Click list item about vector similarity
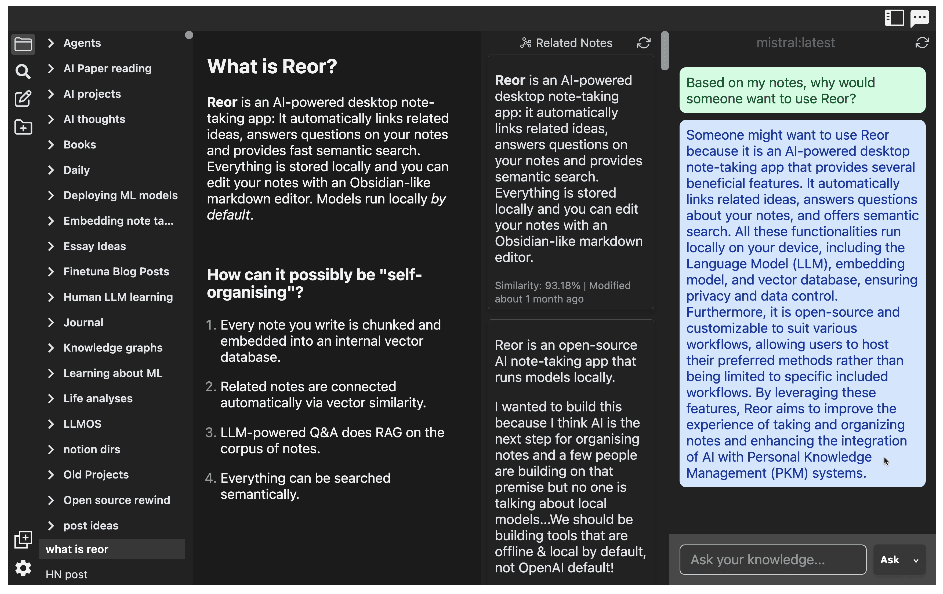 click(323, 394)
